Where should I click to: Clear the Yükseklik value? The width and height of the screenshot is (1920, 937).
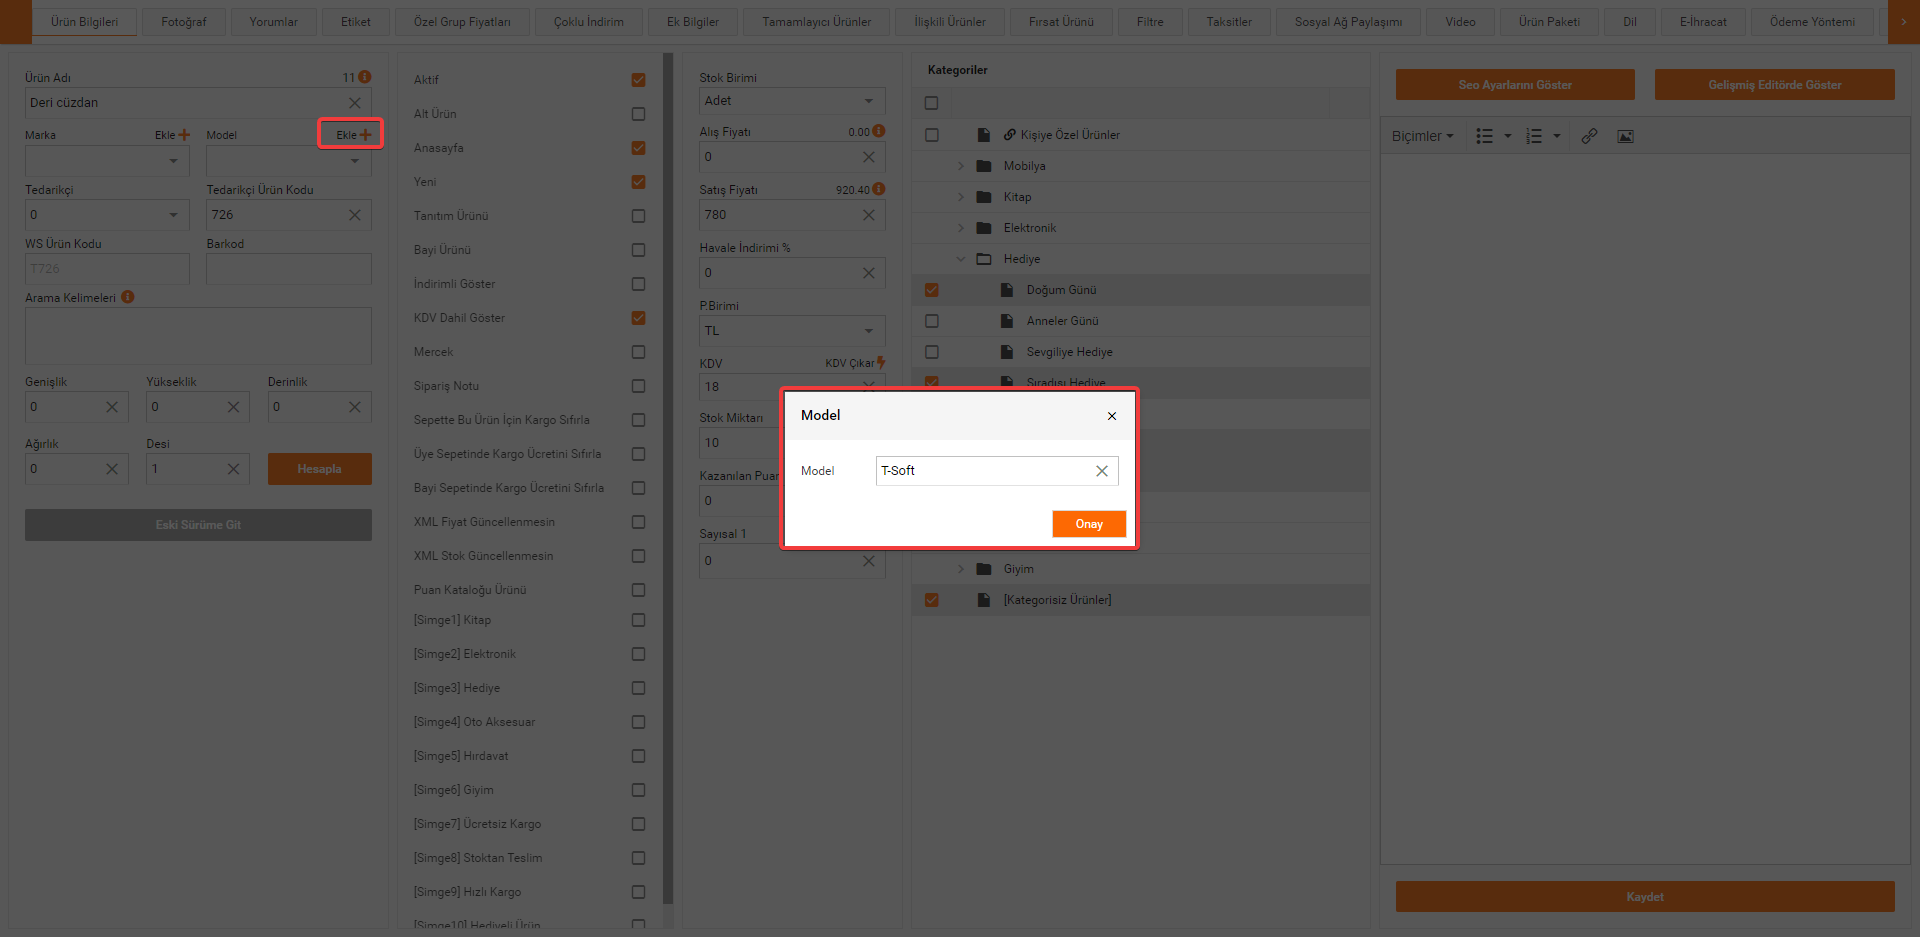pyautogui.click(x=233, y=407)
